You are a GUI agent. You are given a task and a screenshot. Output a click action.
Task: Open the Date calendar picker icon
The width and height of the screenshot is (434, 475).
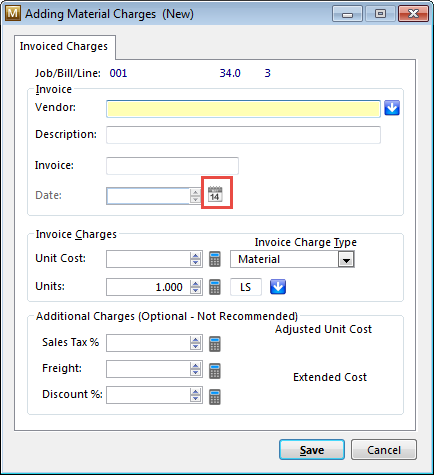coord(215,194)
